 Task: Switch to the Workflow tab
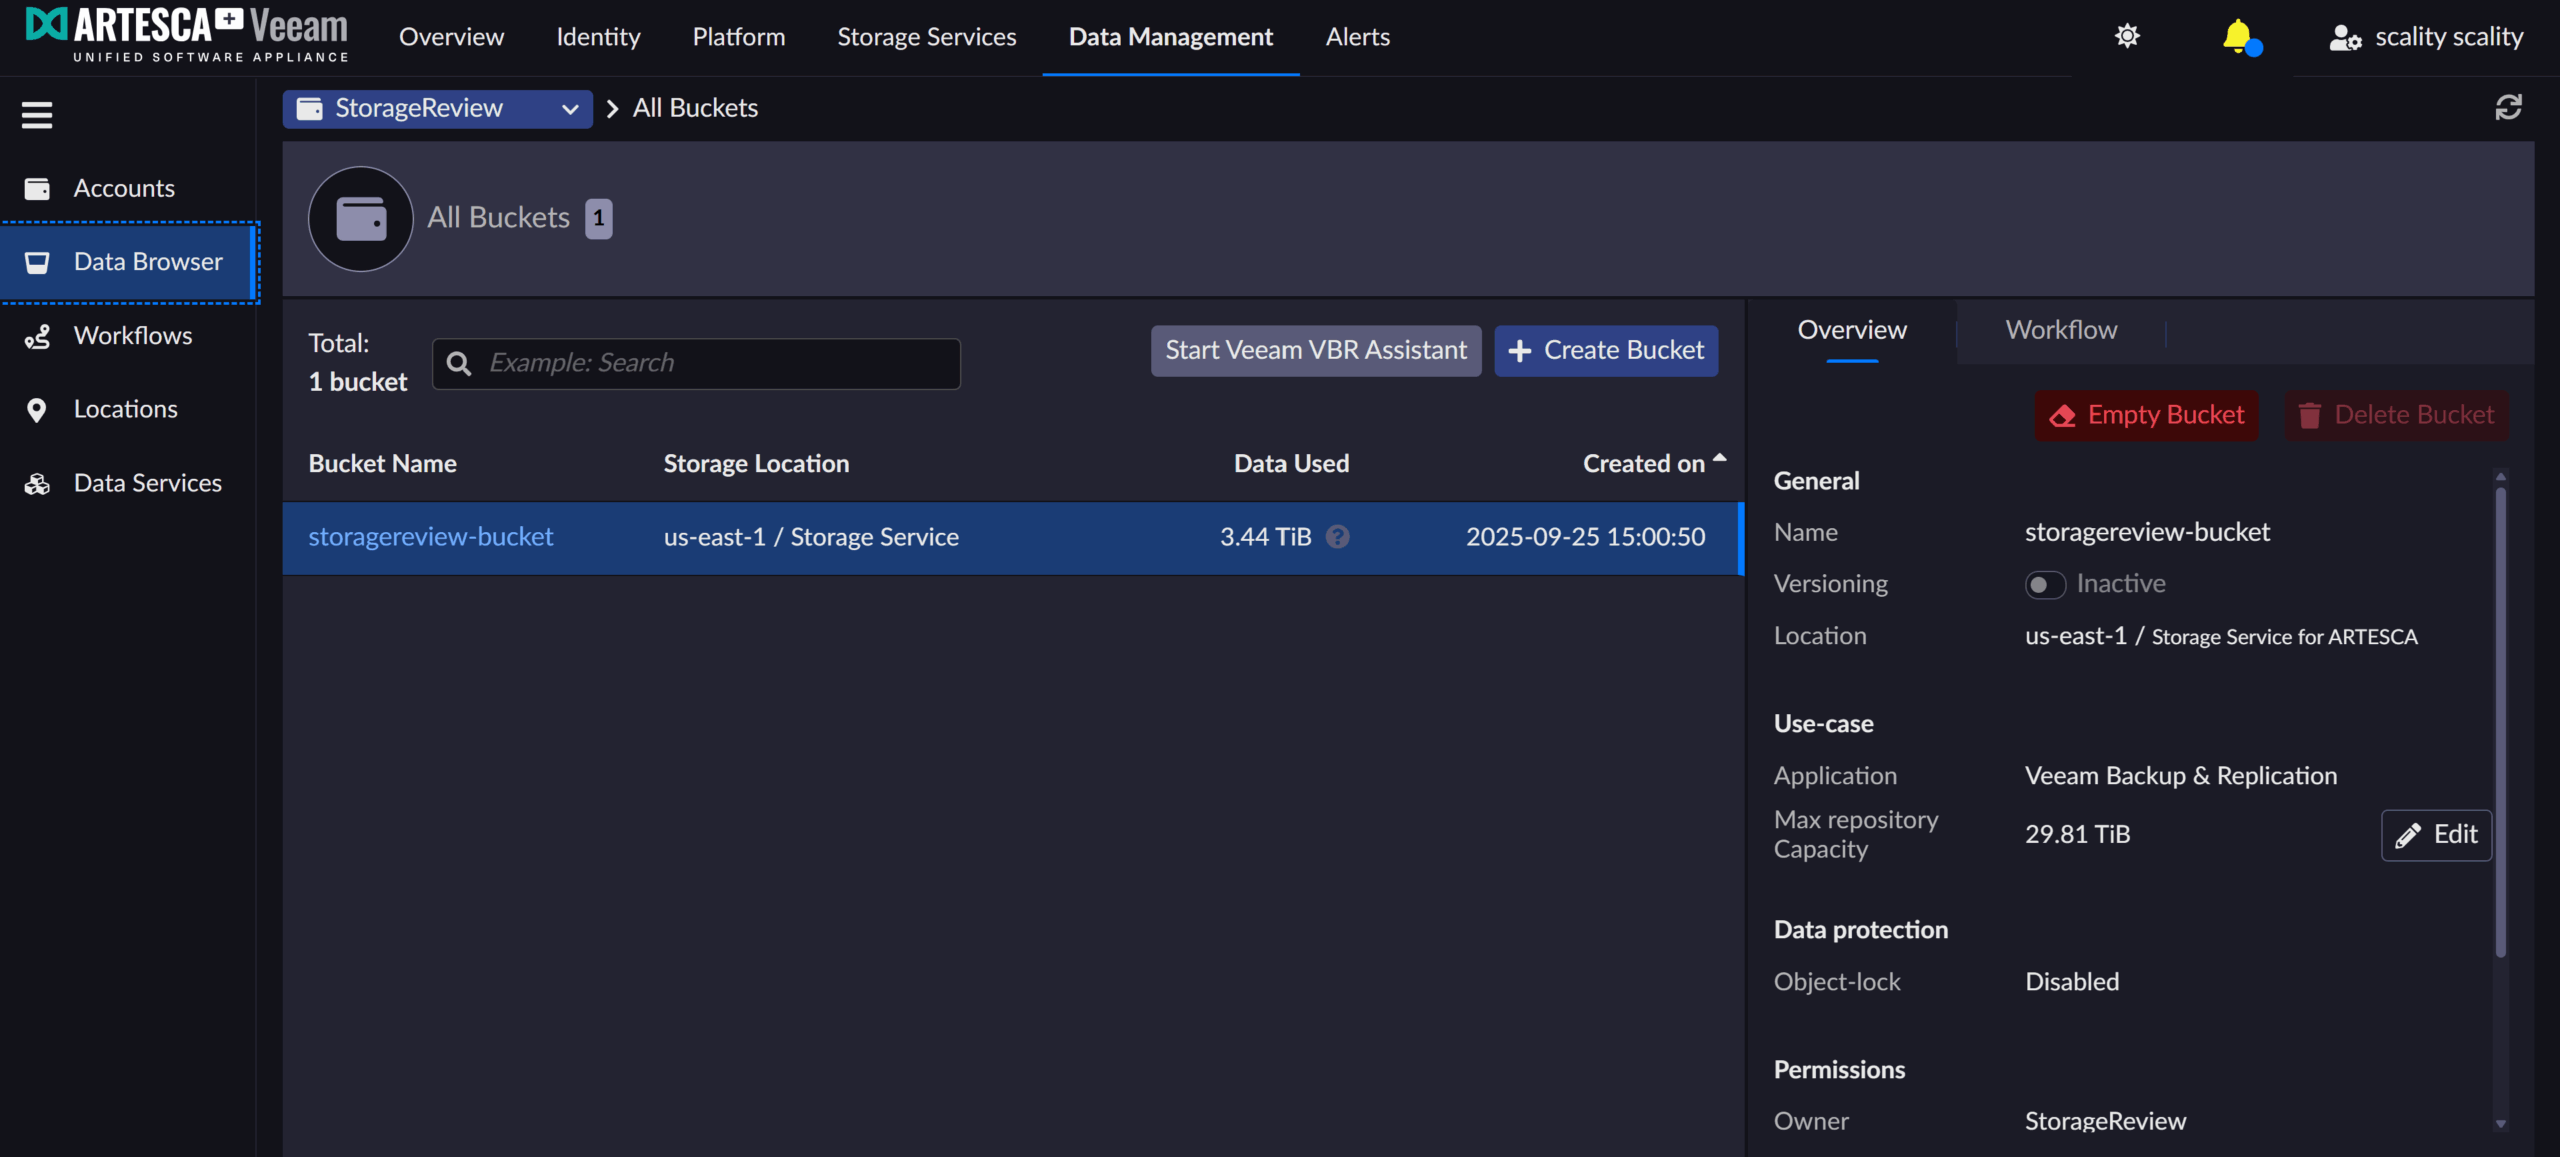(x=2060, y=330)
